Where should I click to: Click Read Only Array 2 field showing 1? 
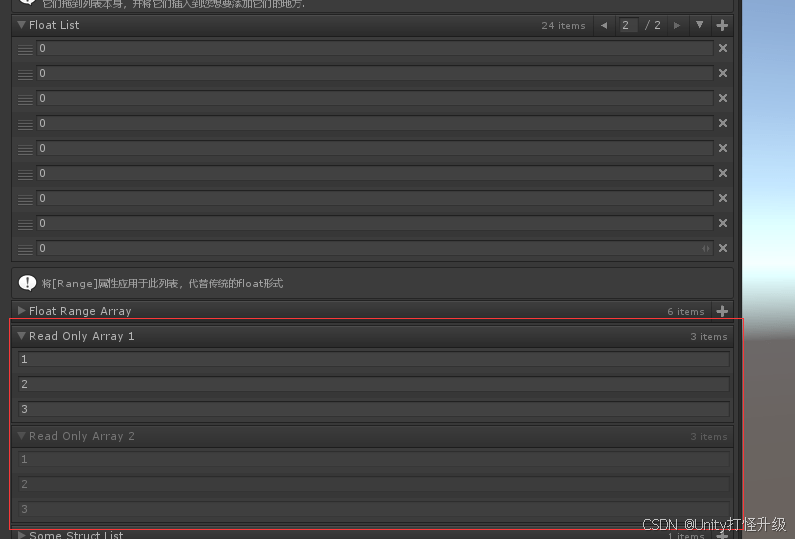[374, 459]
